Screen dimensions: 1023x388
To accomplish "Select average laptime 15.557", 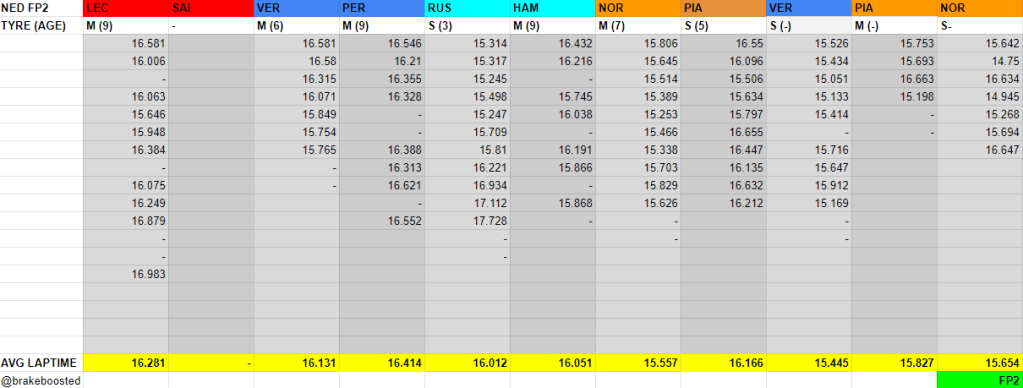I will coord(638,363).
